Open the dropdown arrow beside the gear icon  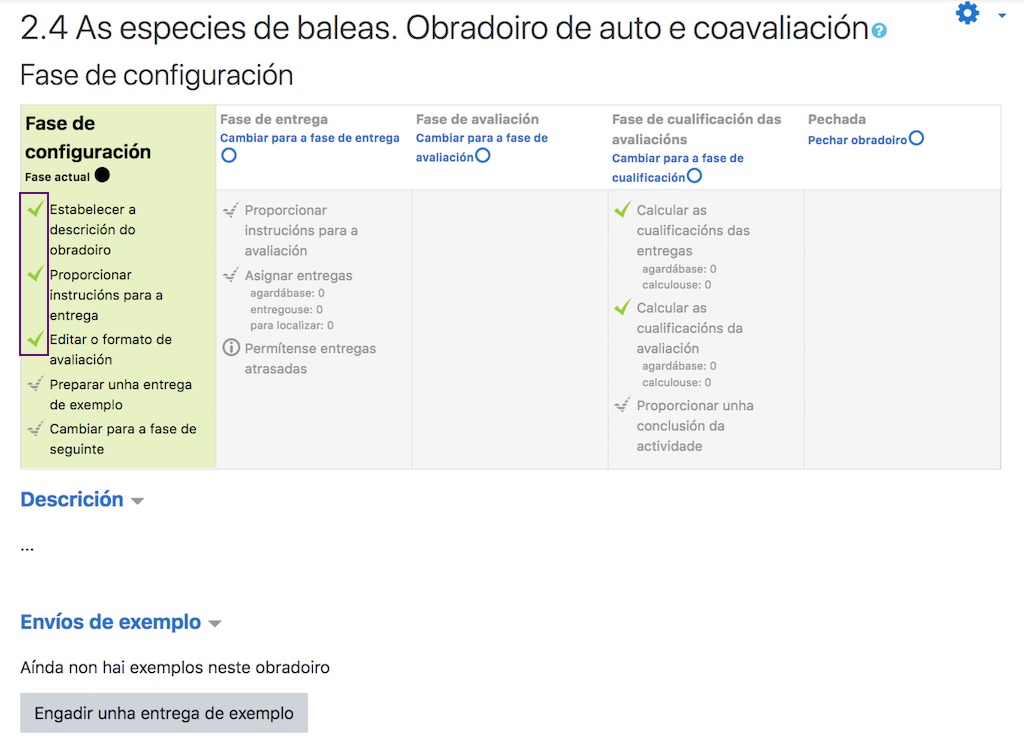click(1004, 16)
